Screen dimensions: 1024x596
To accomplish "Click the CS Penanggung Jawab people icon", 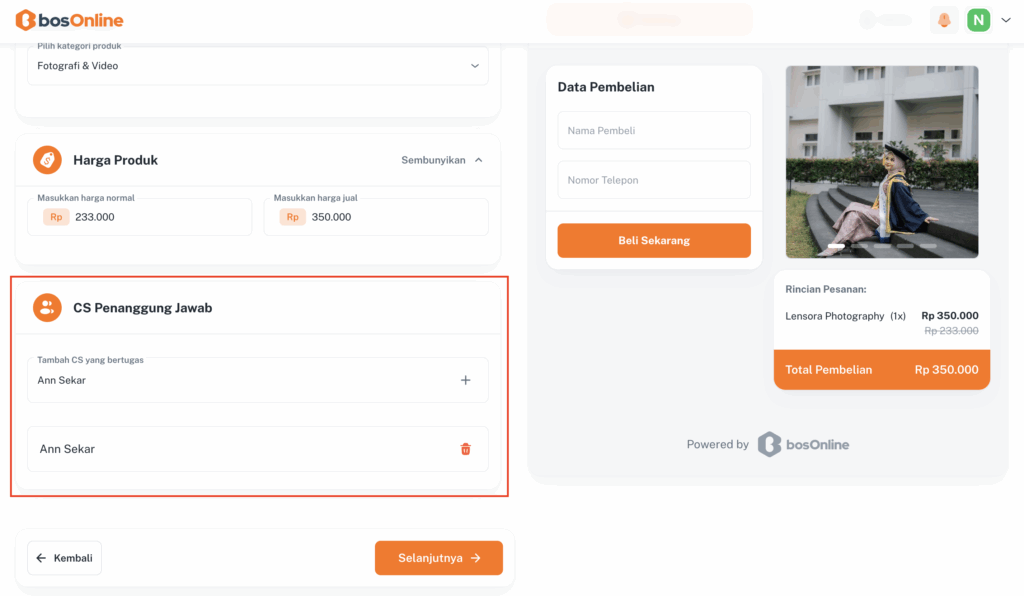I will 47,308.
